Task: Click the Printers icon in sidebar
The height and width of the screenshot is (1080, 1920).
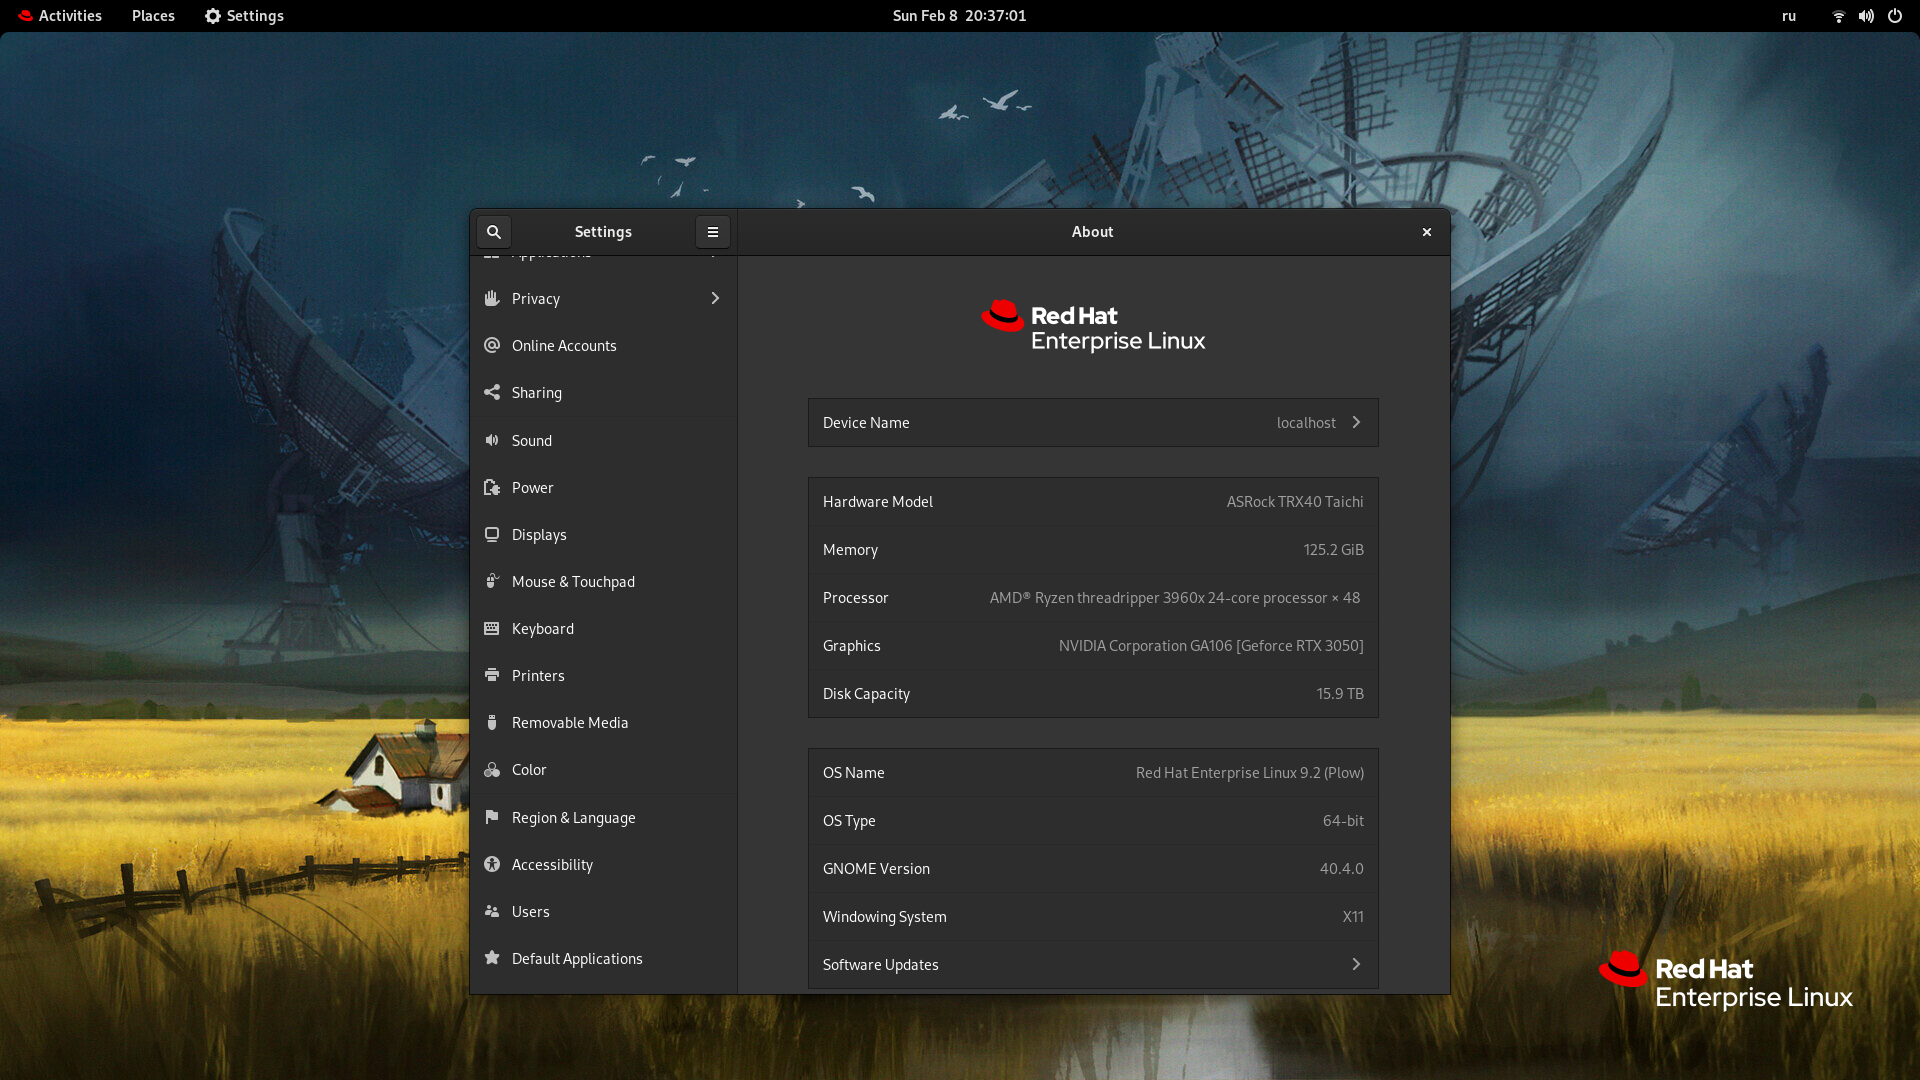Action: (x=491, y=676)
